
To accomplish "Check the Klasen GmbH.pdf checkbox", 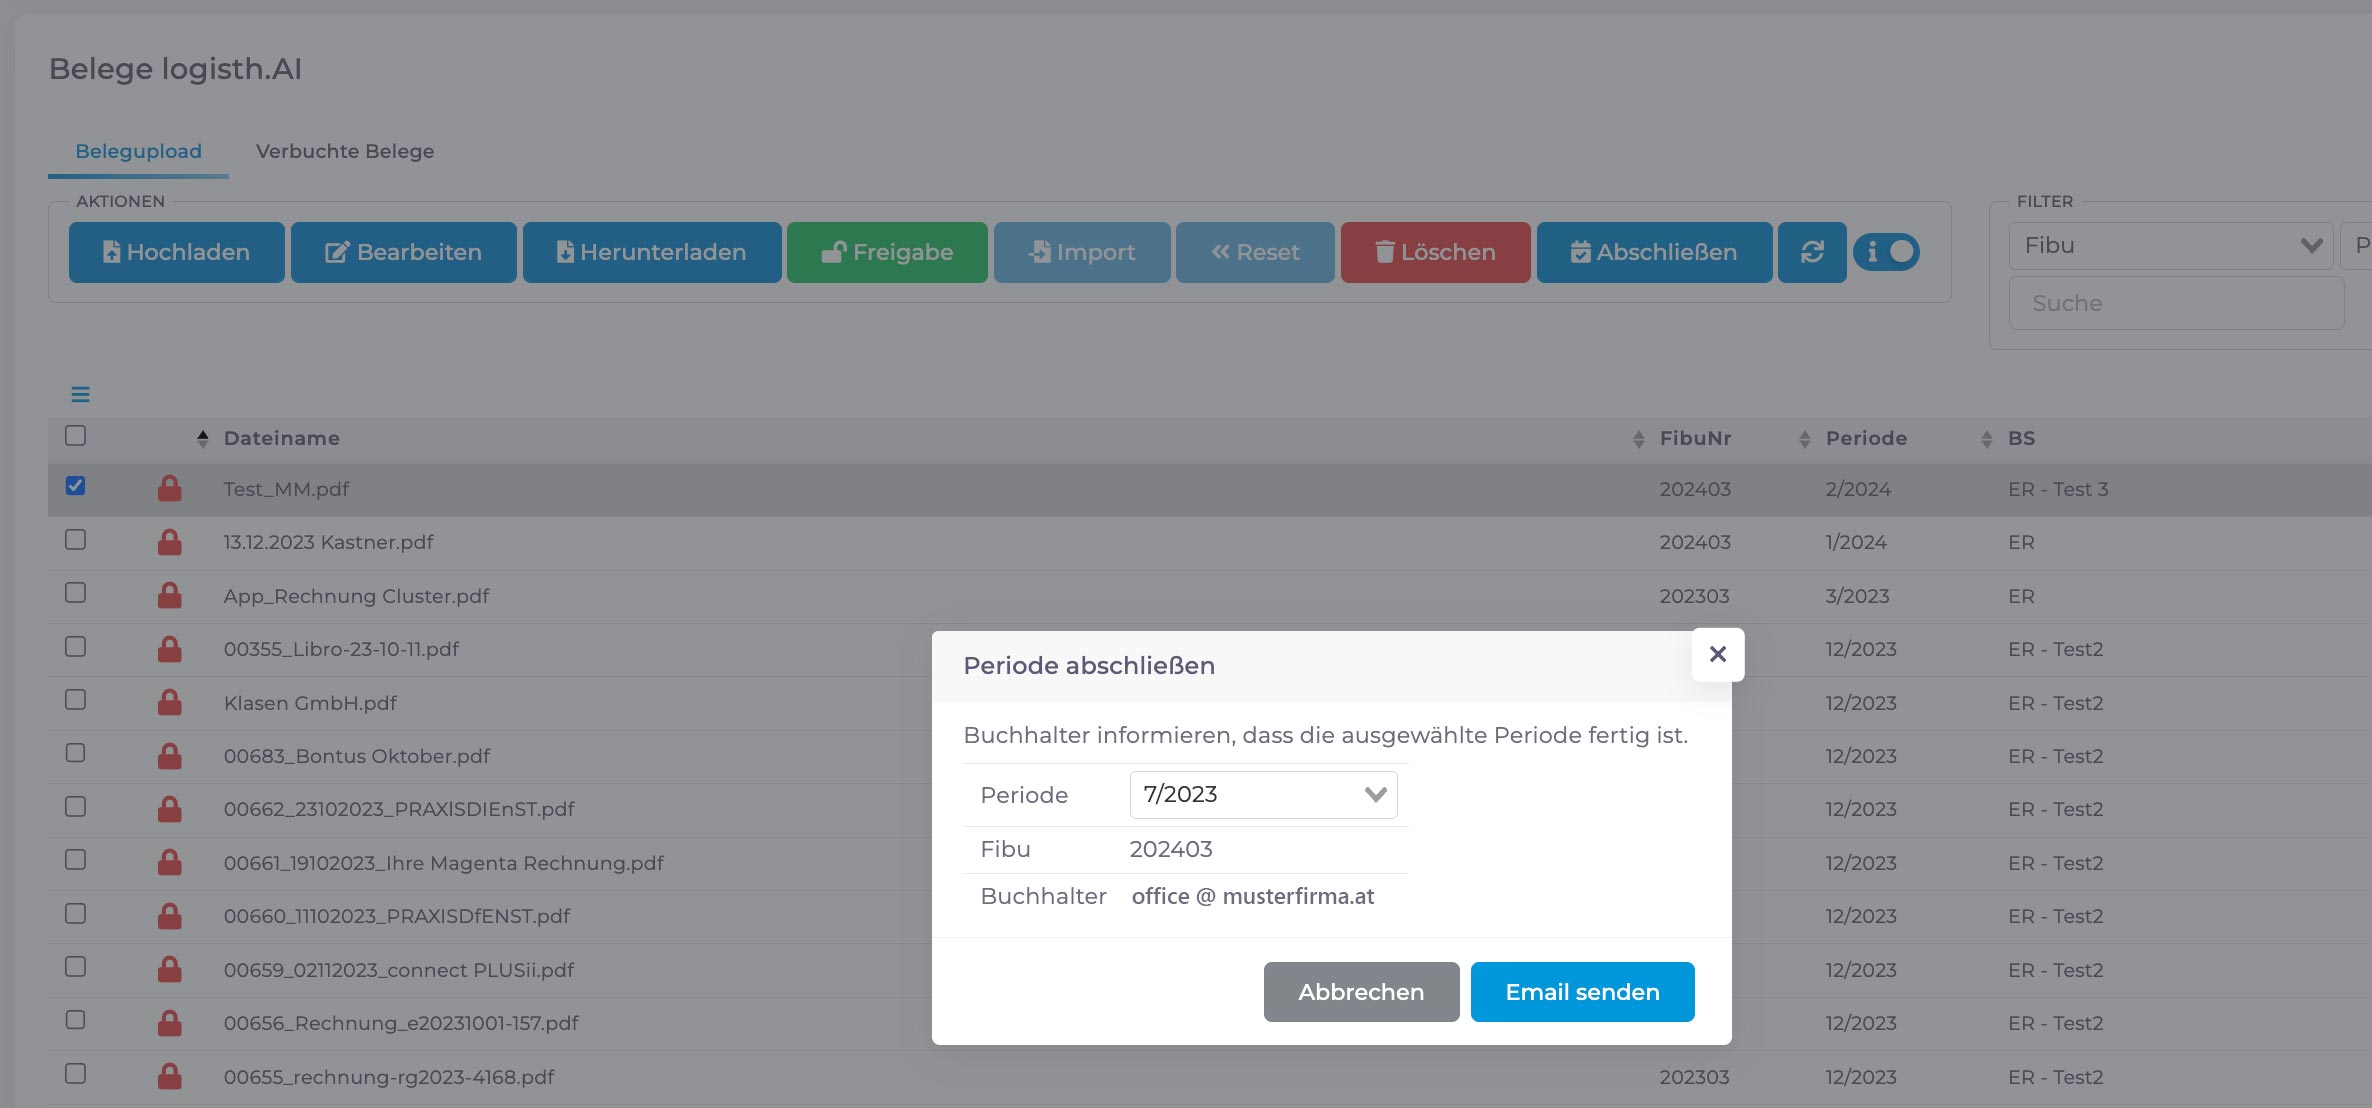I will coord(75,700).
